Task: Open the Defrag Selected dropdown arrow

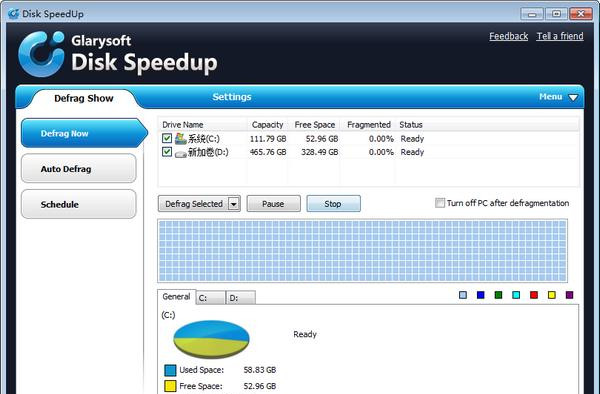Action: click(x=233, y=204)
